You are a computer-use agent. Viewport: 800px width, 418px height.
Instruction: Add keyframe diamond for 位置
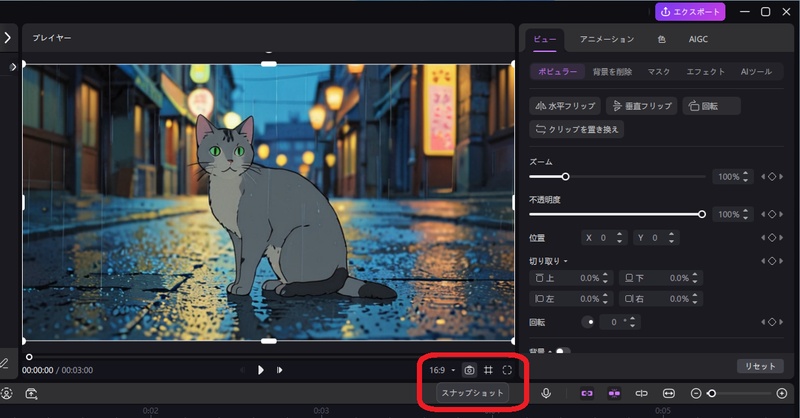tap(772, 238)
